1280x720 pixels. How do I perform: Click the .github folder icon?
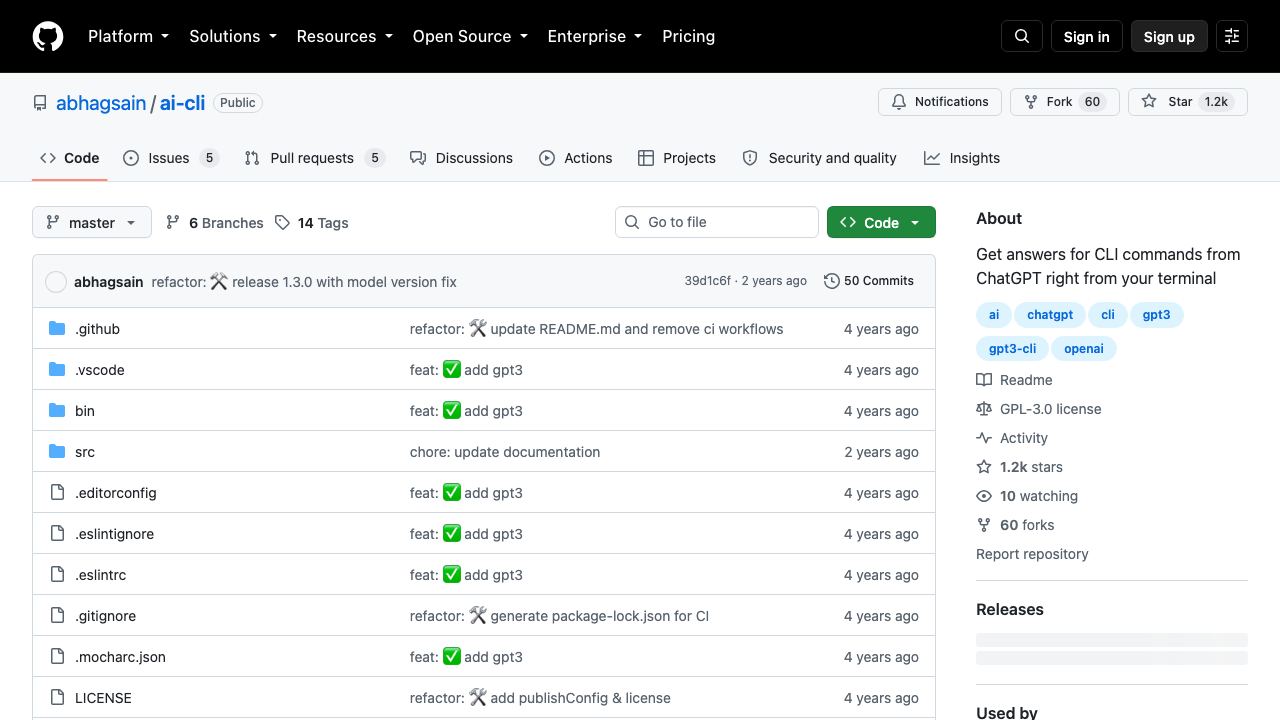(x=57, y=329)
